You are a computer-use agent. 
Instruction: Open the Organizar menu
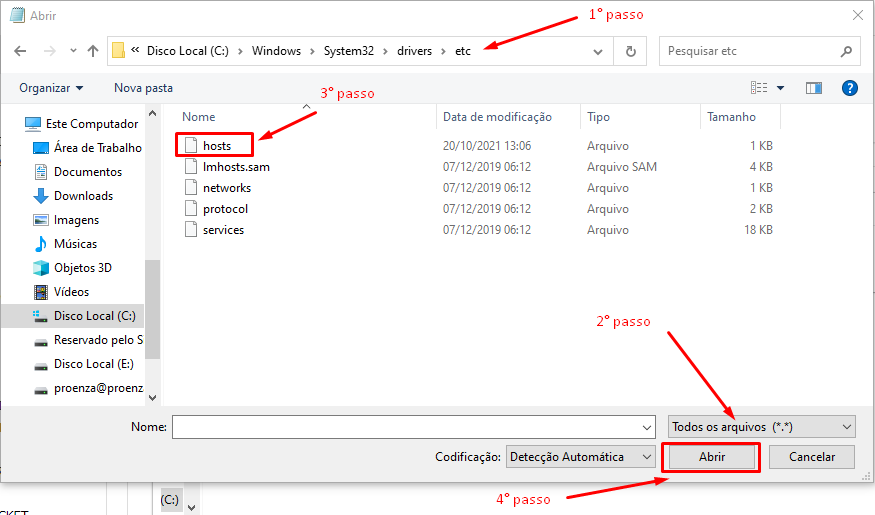(51, 88)
